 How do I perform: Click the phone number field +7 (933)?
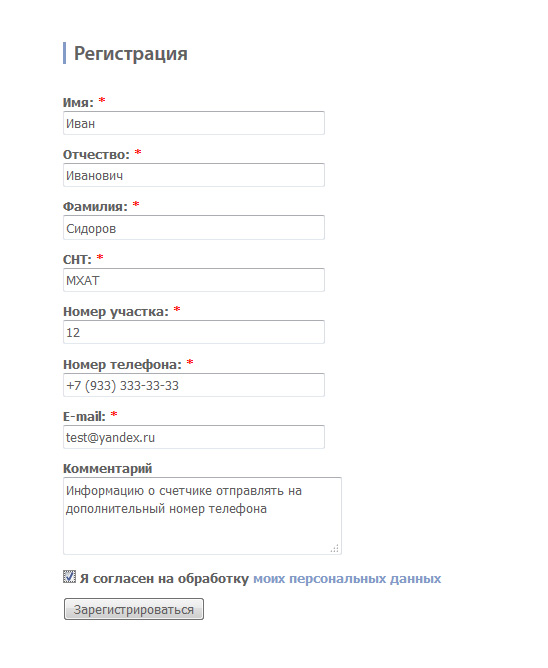coord(194,385)
